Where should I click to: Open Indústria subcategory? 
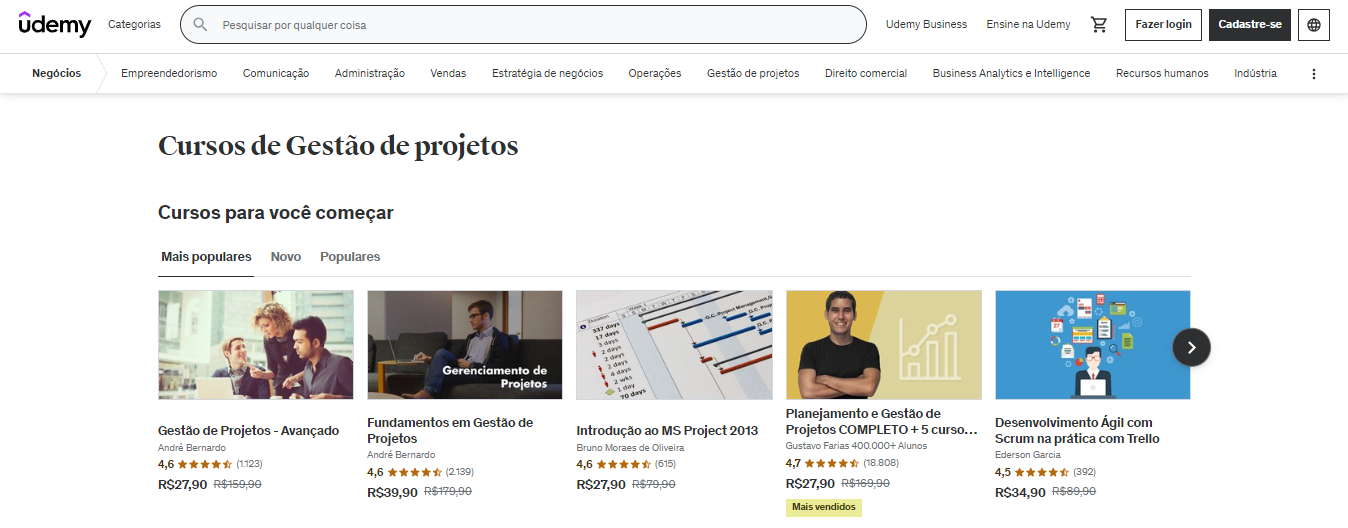tap(1255, 73)
